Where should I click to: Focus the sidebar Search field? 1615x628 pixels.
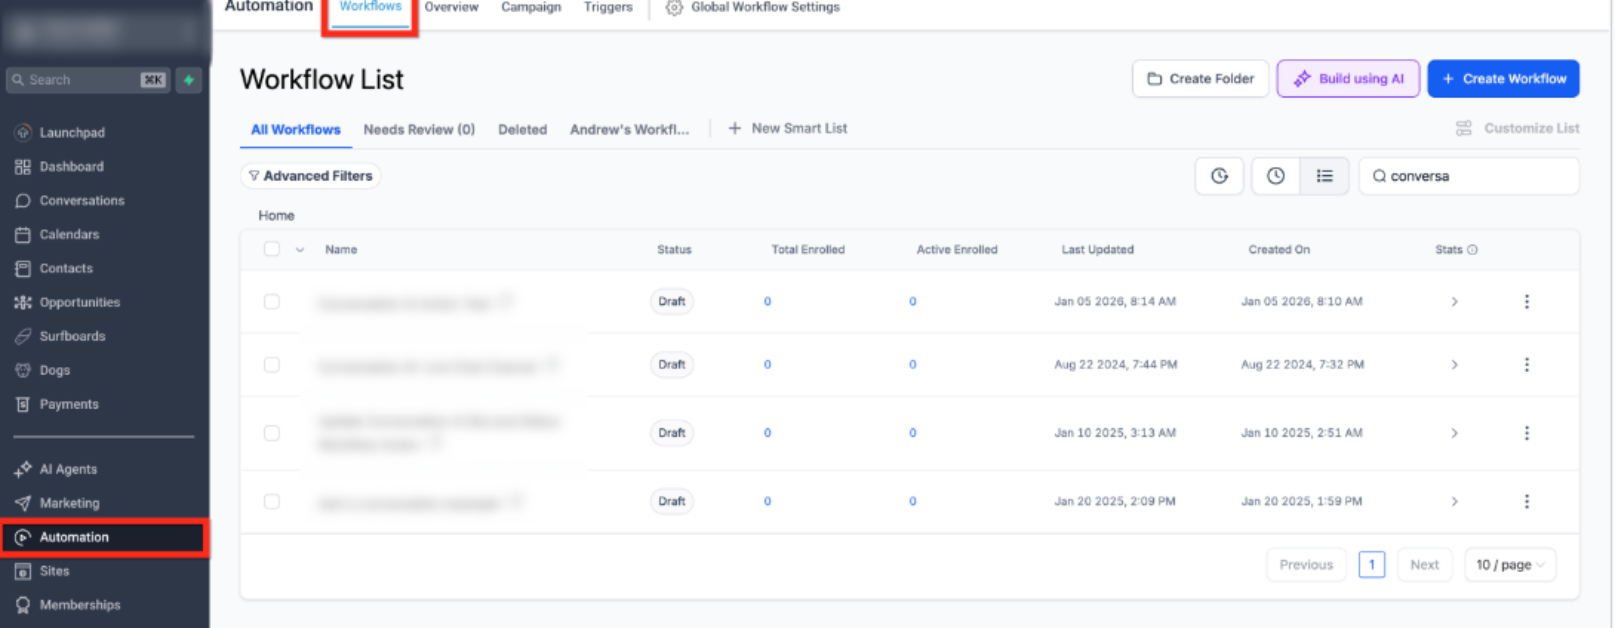click(88, 80)
